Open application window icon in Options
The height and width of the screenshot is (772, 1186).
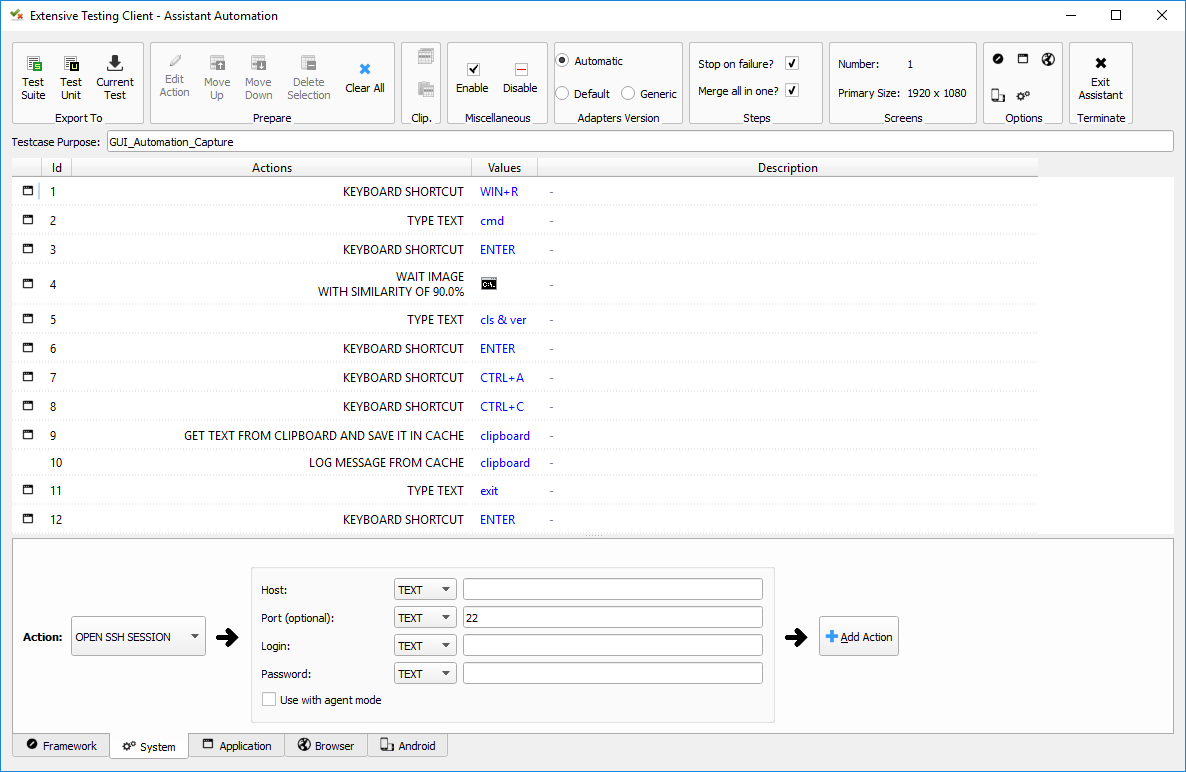tap(1023, 59)
